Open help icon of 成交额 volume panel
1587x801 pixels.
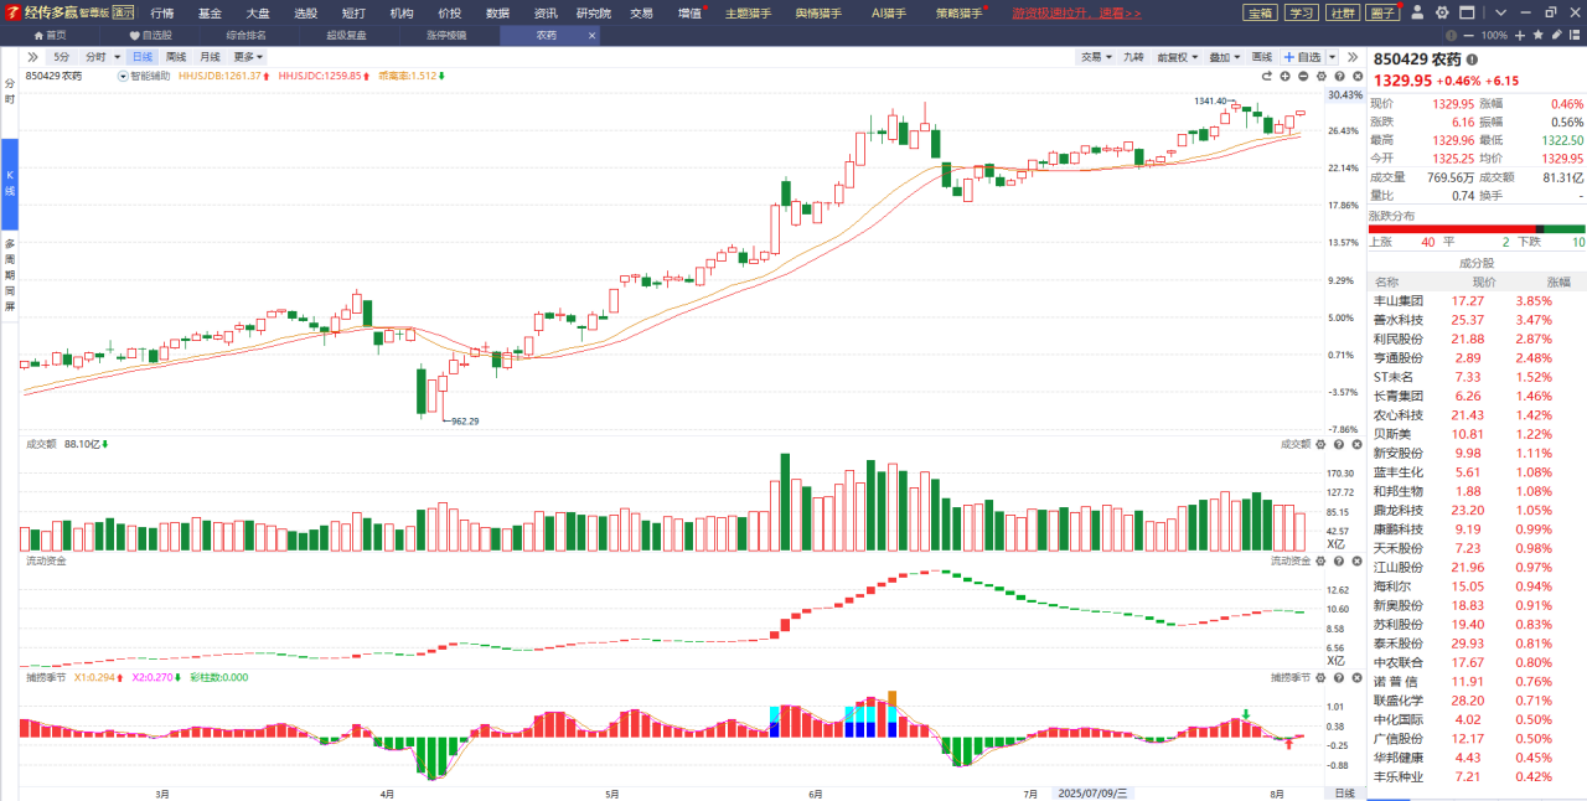(x=1338, y=444)
